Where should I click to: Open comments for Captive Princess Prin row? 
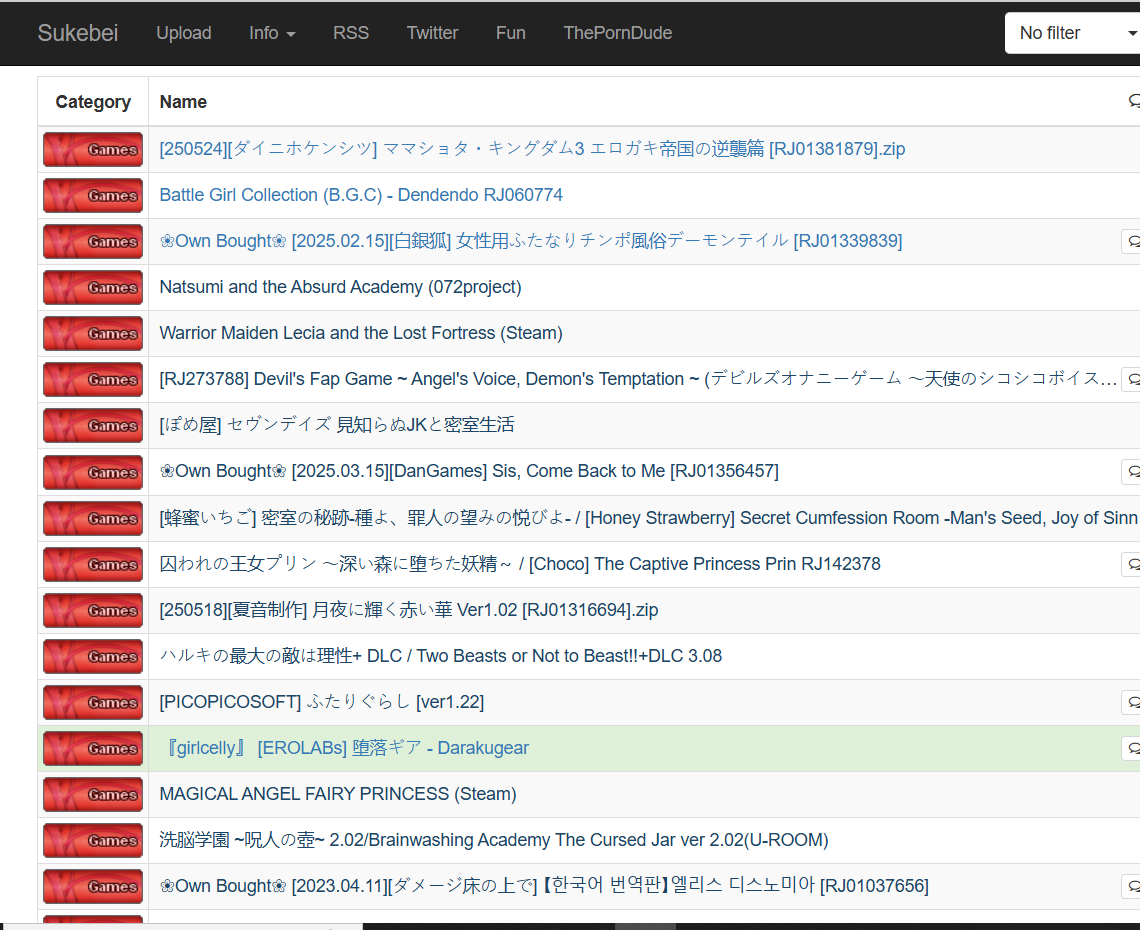[1131, 564]
